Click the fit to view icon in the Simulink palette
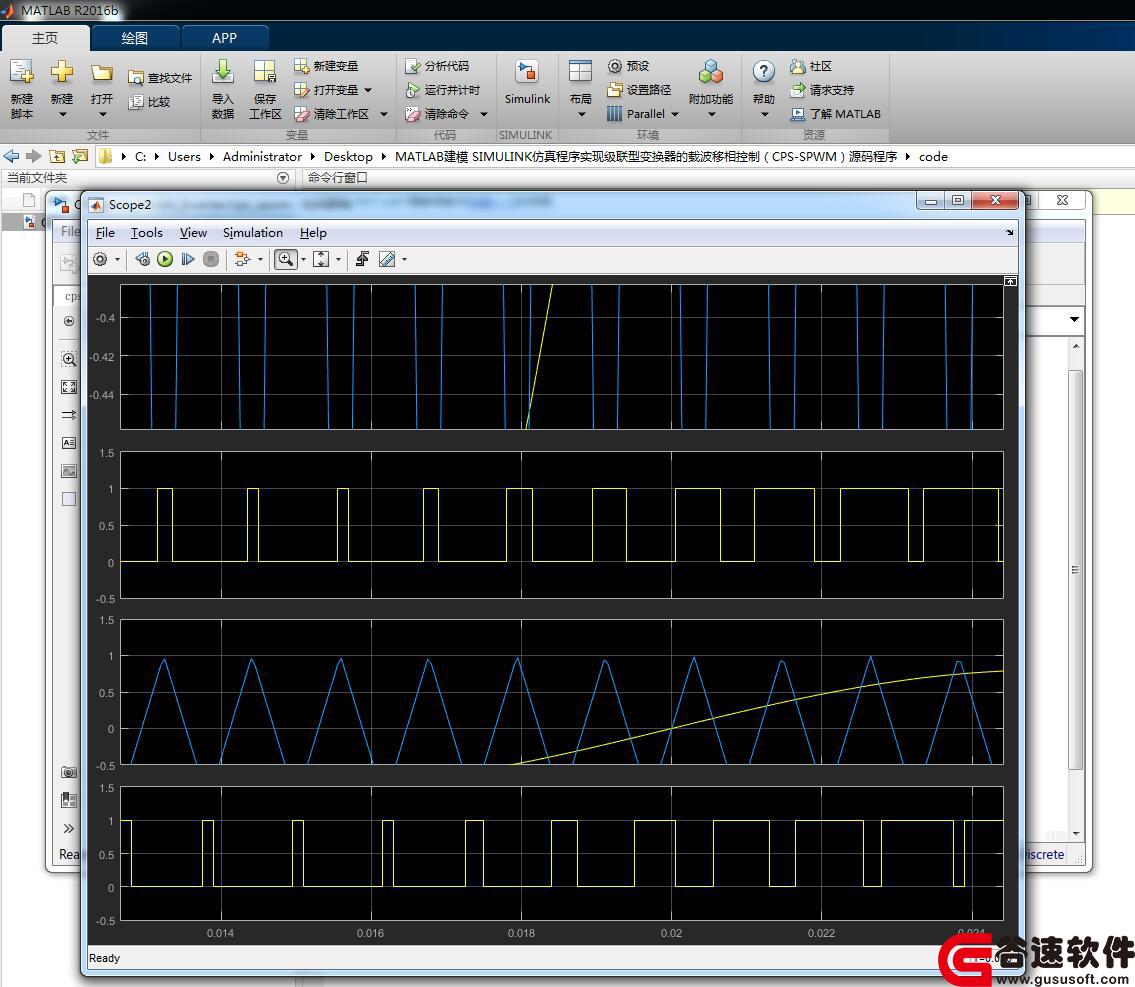This screenshot has width=1135, height=987. (69, 387)
